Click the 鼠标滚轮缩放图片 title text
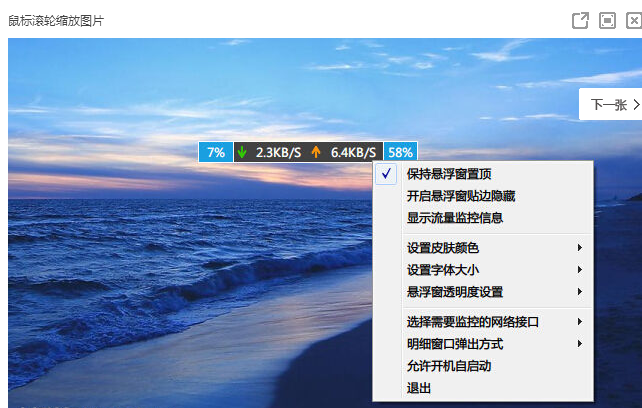 click(56, 21)
